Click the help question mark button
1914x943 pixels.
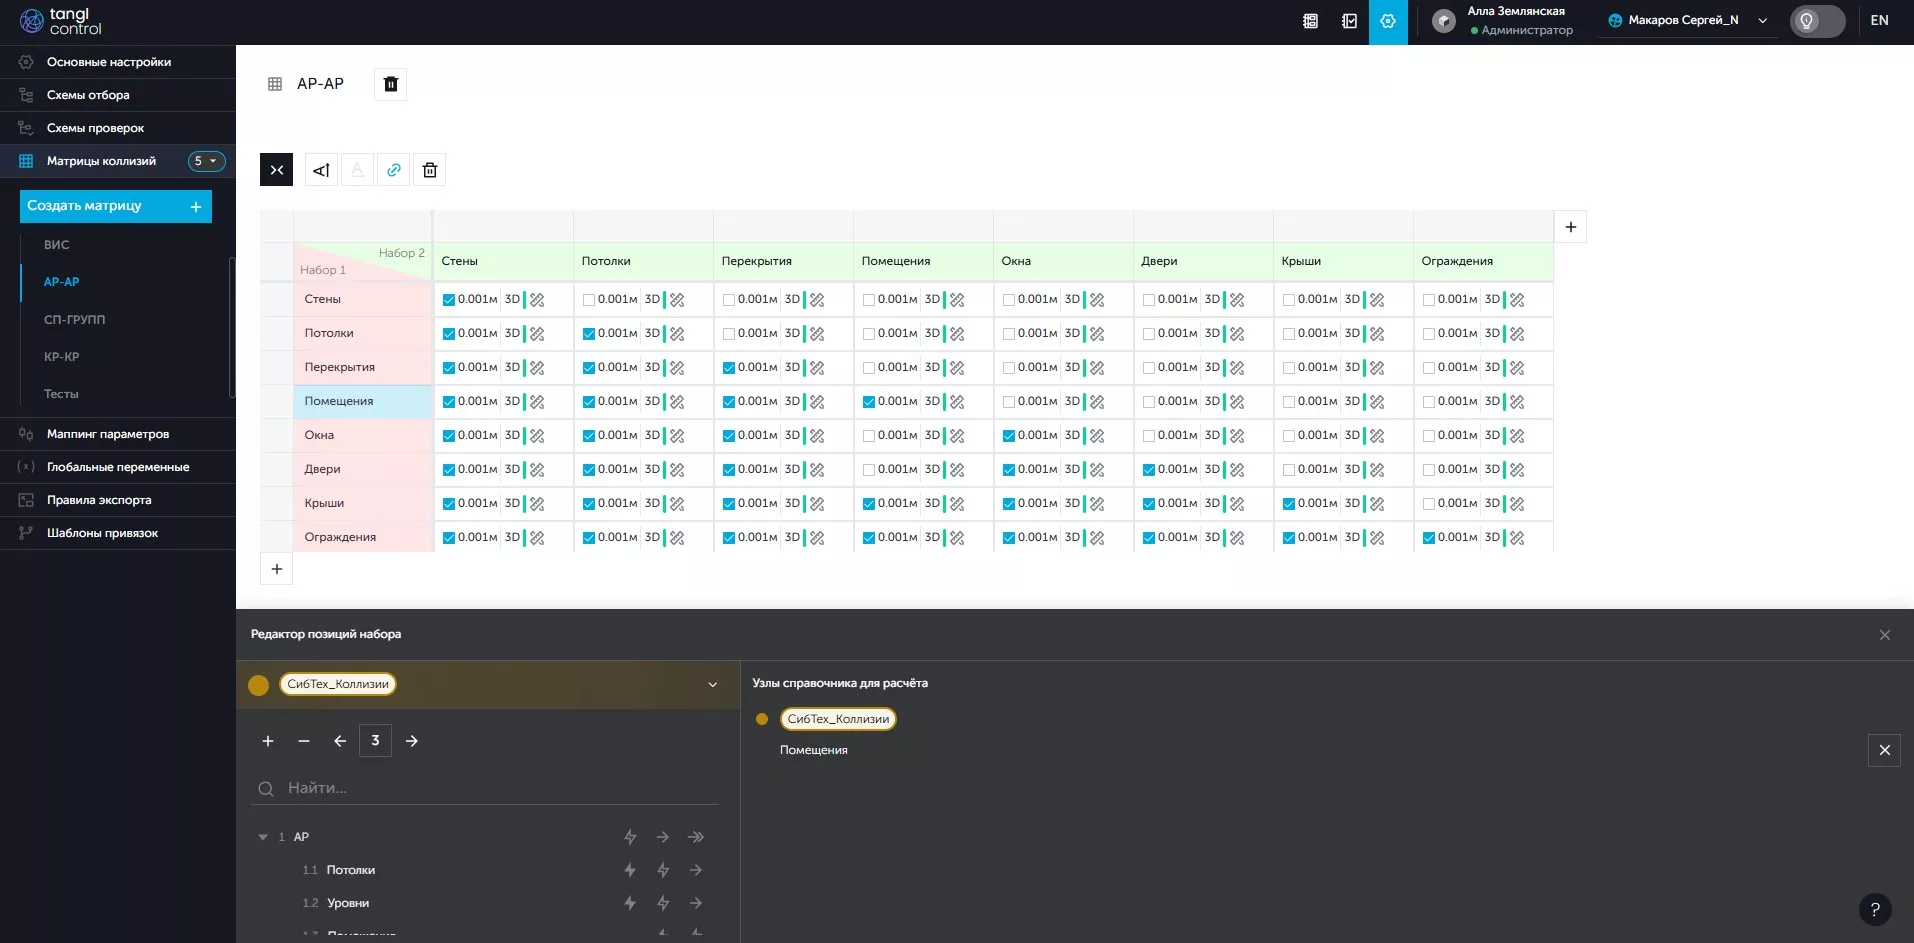pos(1874,909)
